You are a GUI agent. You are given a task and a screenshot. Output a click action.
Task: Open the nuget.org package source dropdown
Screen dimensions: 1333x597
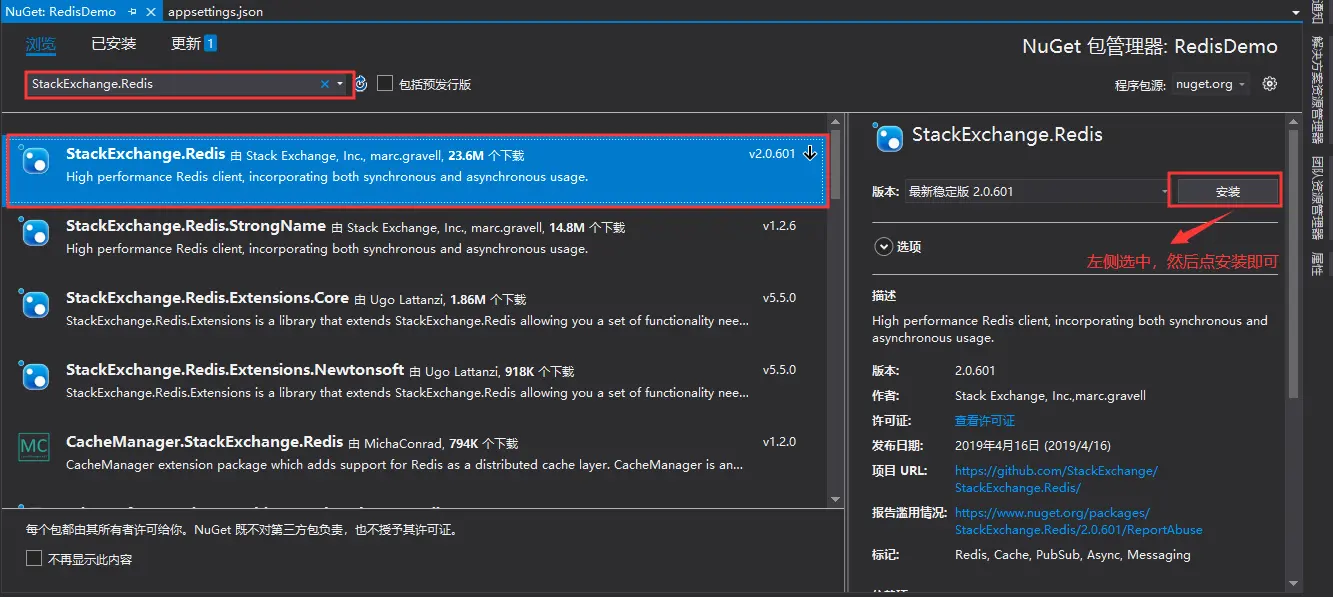pyautogui.click(x=1212, y=84)
